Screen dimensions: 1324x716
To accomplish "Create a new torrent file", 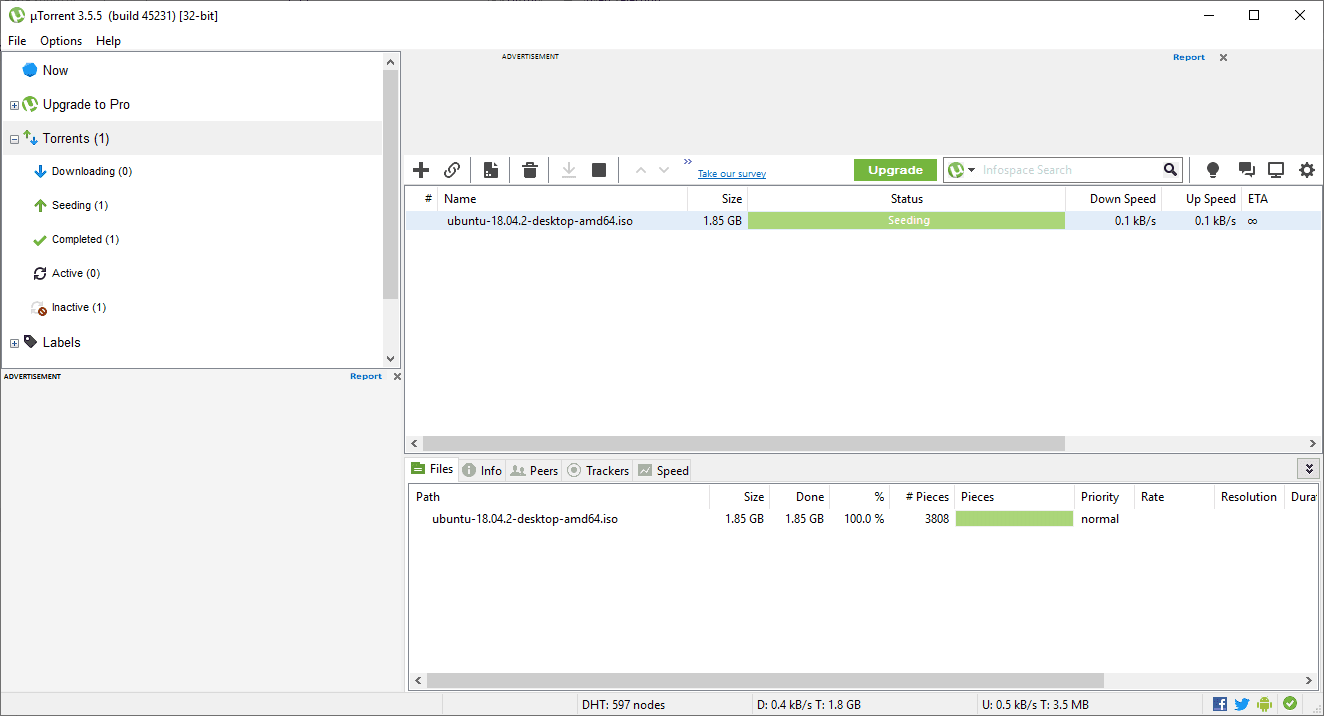I will click(x=490, y=169).
